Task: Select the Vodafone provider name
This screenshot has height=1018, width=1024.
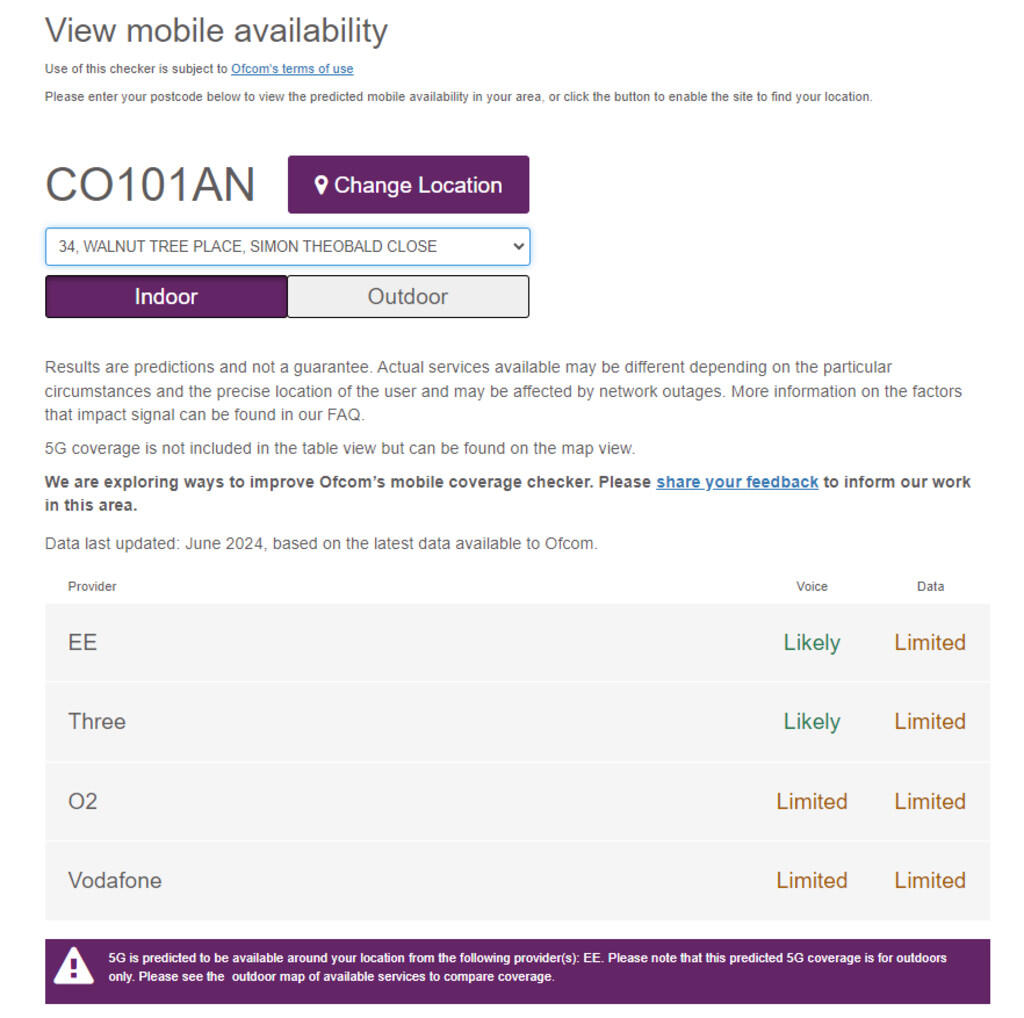Action: coord(115,880)
